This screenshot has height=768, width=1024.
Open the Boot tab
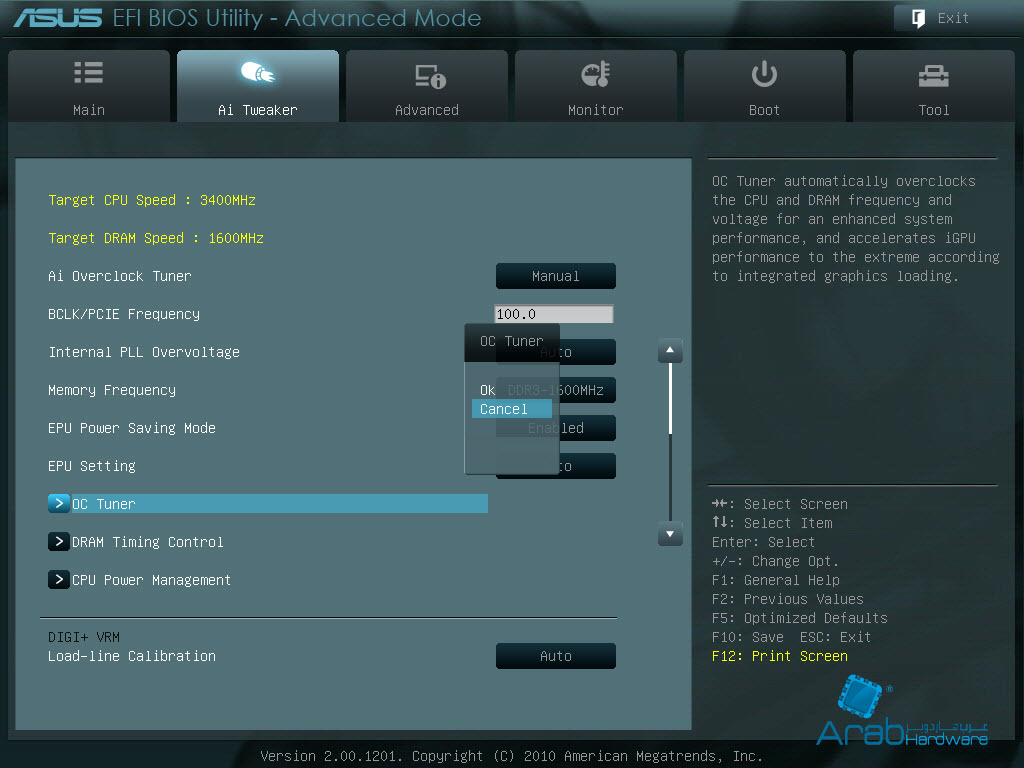pos(765,86)
